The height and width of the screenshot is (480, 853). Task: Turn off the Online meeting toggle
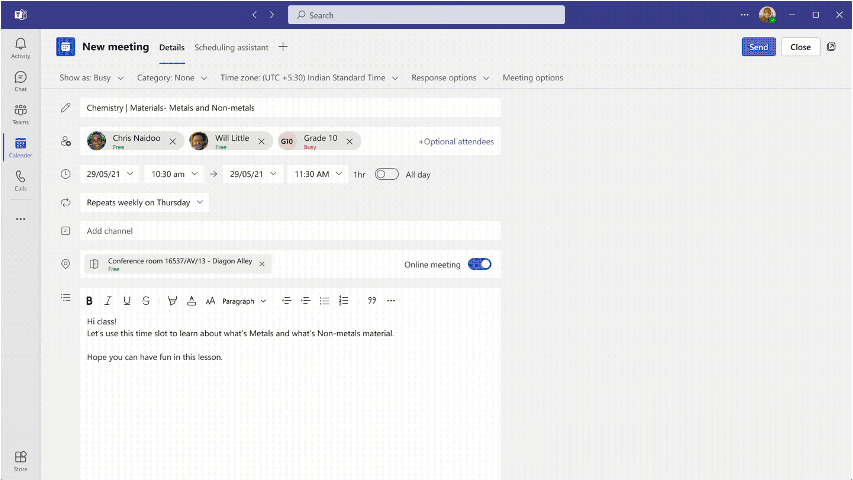(480, 264)
